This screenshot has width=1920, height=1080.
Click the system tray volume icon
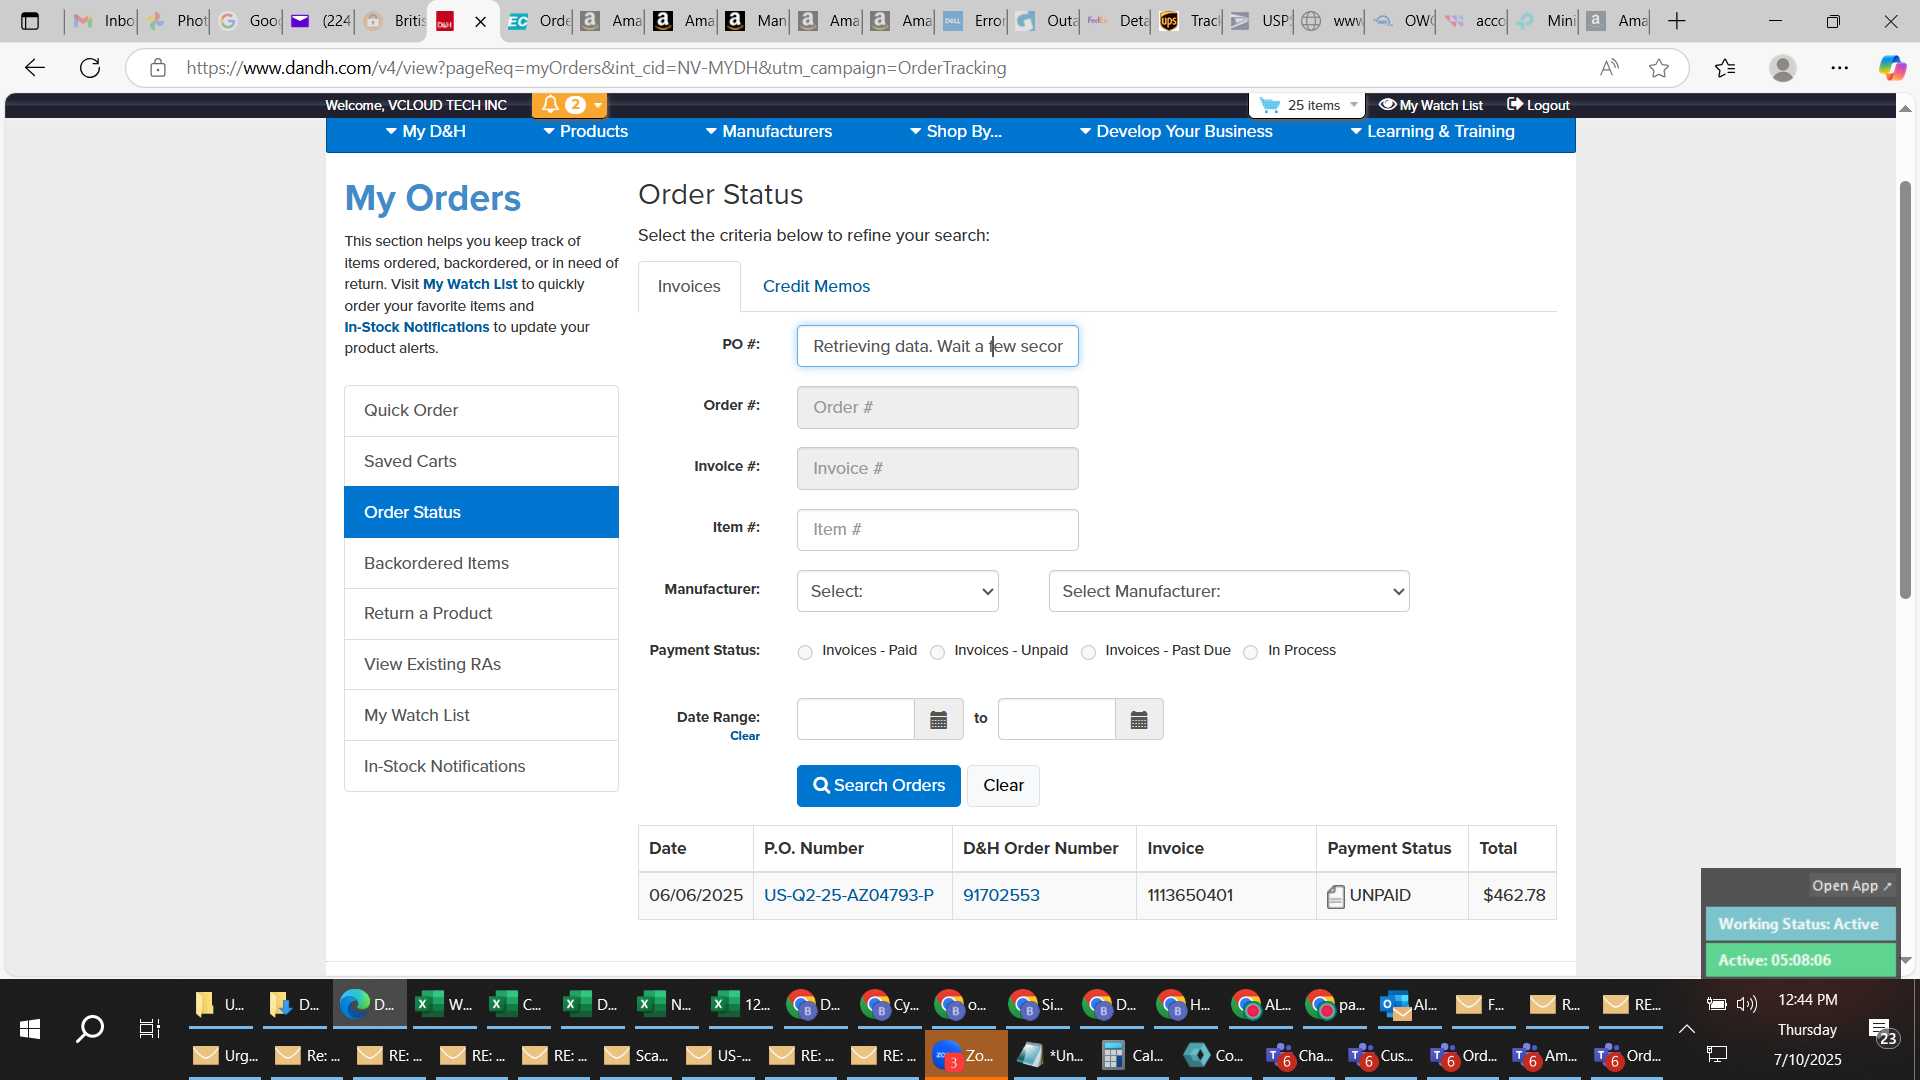point(1747,1004)
